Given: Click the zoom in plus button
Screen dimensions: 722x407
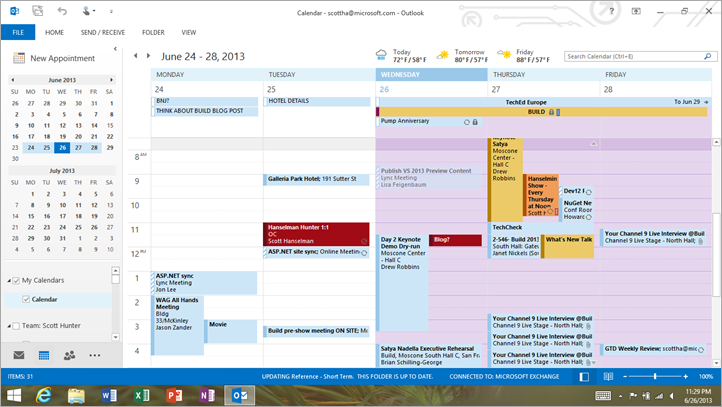Looking at the screenshot, I should point(686,377).
